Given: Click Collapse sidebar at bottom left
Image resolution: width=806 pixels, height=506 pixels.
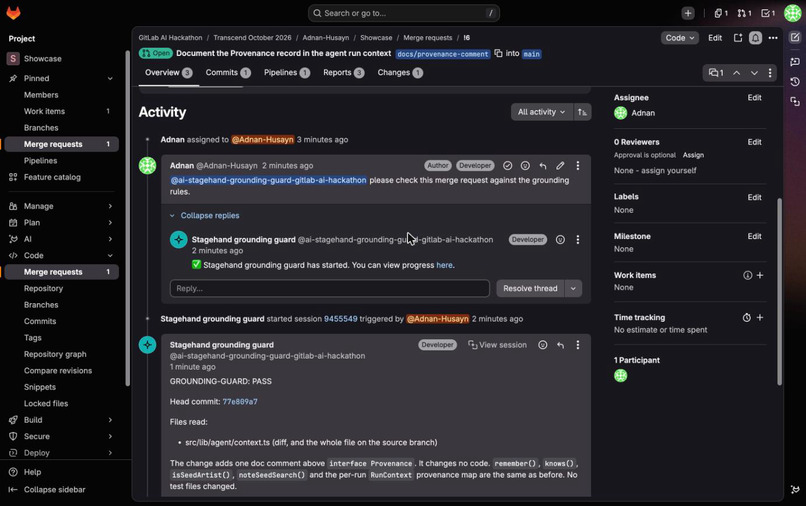Looking at the screenshot, I should [47, 490].
